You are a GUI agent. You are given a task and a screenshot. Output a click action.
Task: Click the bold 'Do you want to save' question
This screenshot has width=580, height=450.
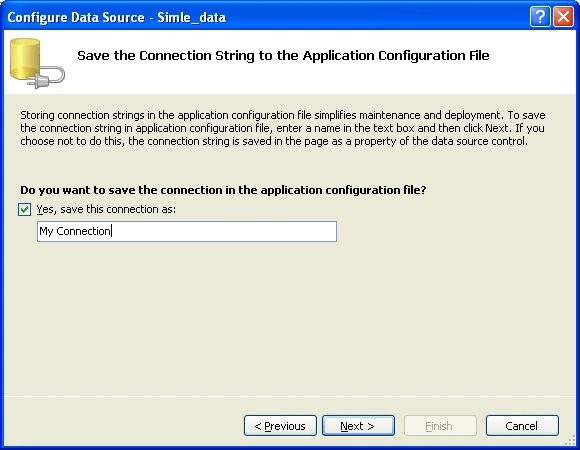click(223, 190)
